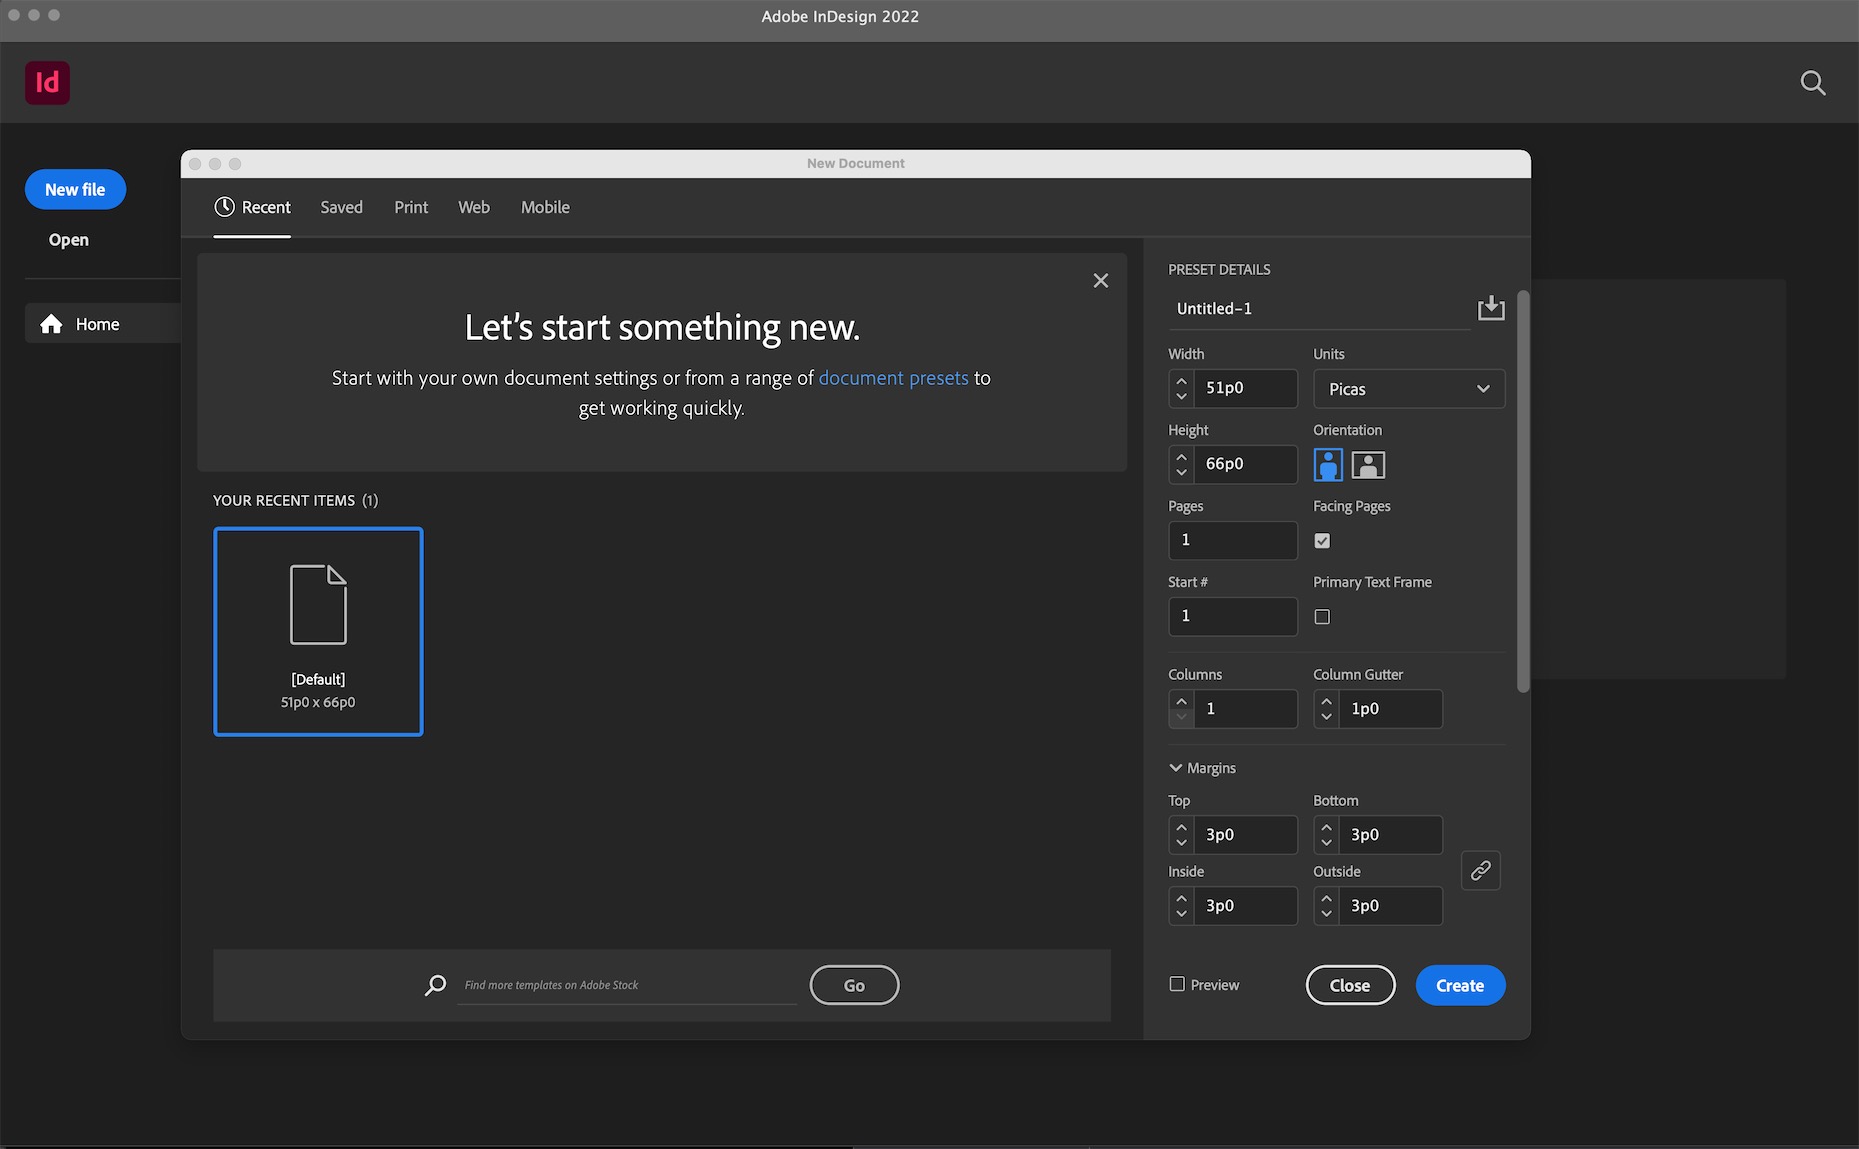Click the link margins chain icon
Viewport: 1859px width, 1149px height.
pyautogui.click(x=1480, y=870)
